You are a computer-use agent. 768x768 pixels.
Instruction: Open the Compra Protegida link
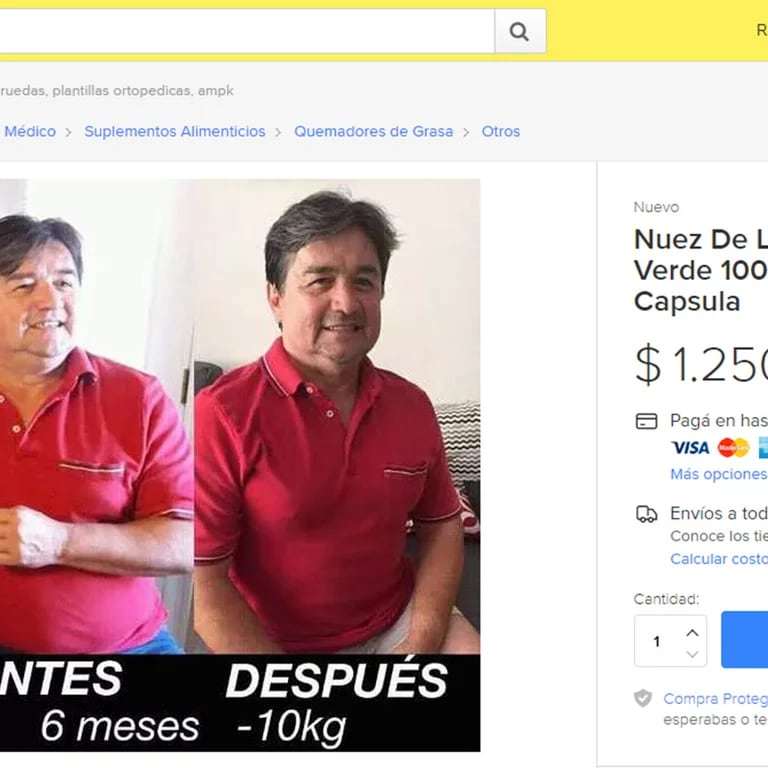click(716, 699)
